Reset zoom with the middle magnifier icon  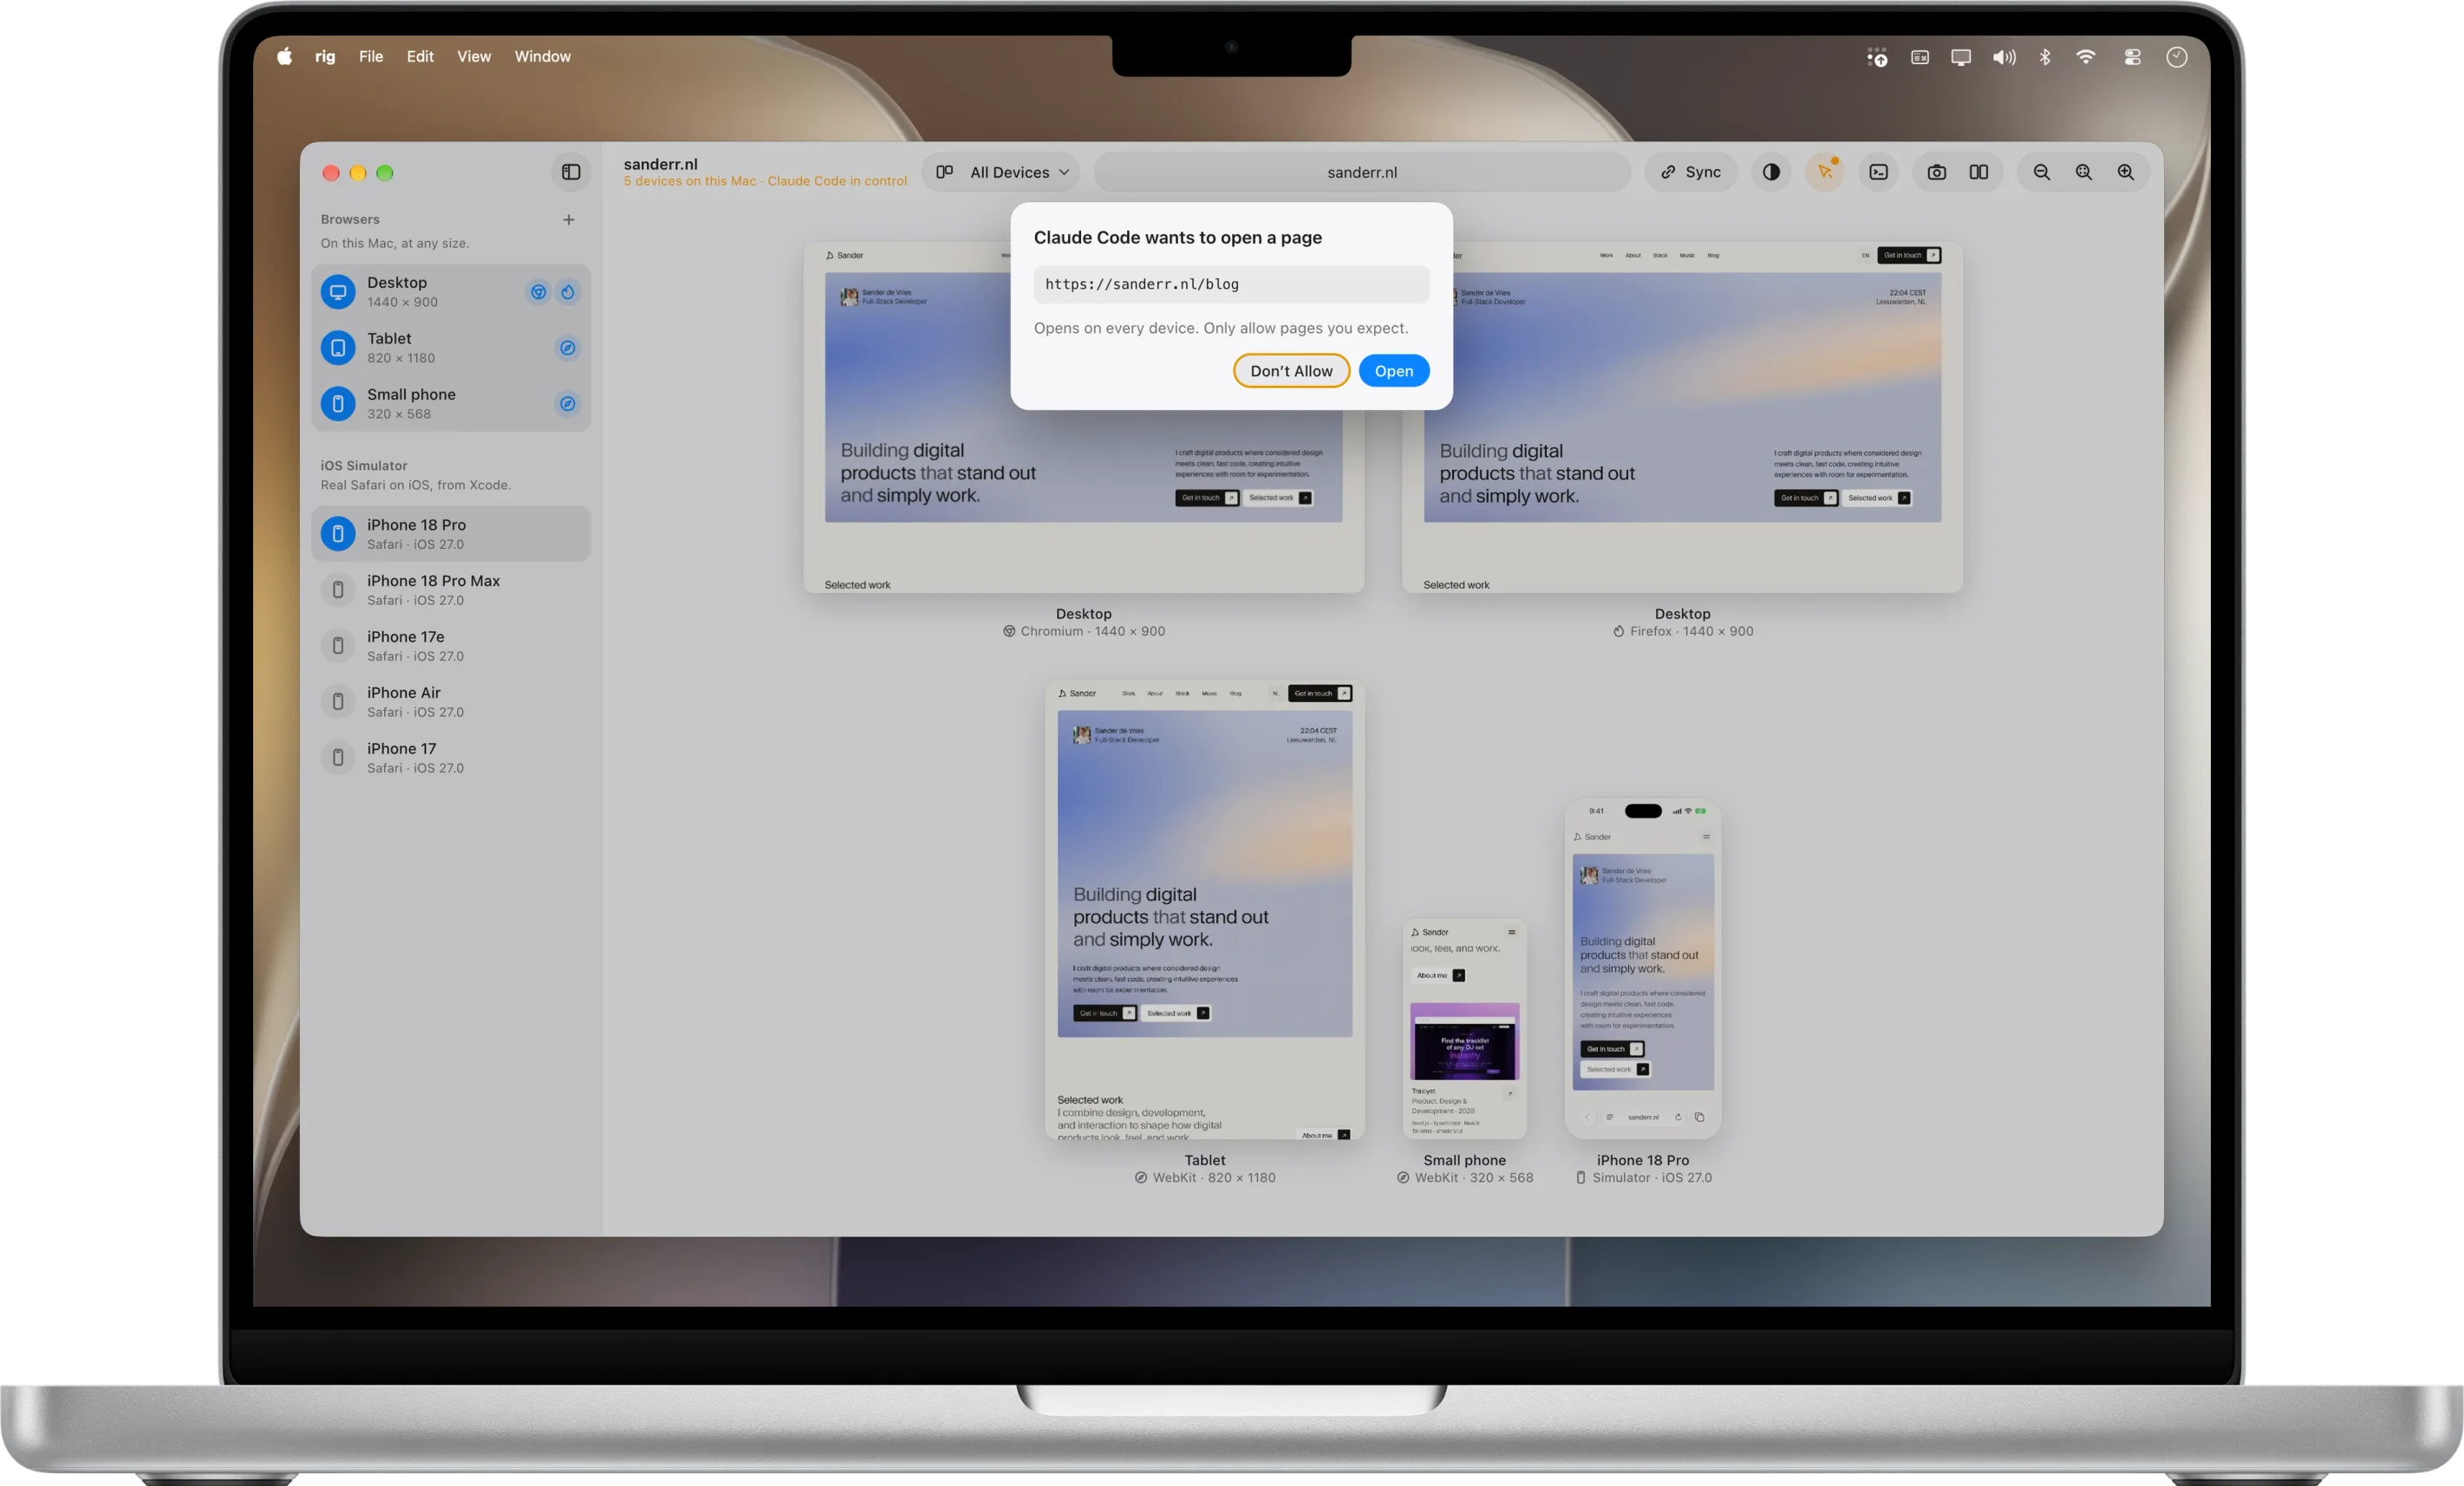click(2083, 172)
